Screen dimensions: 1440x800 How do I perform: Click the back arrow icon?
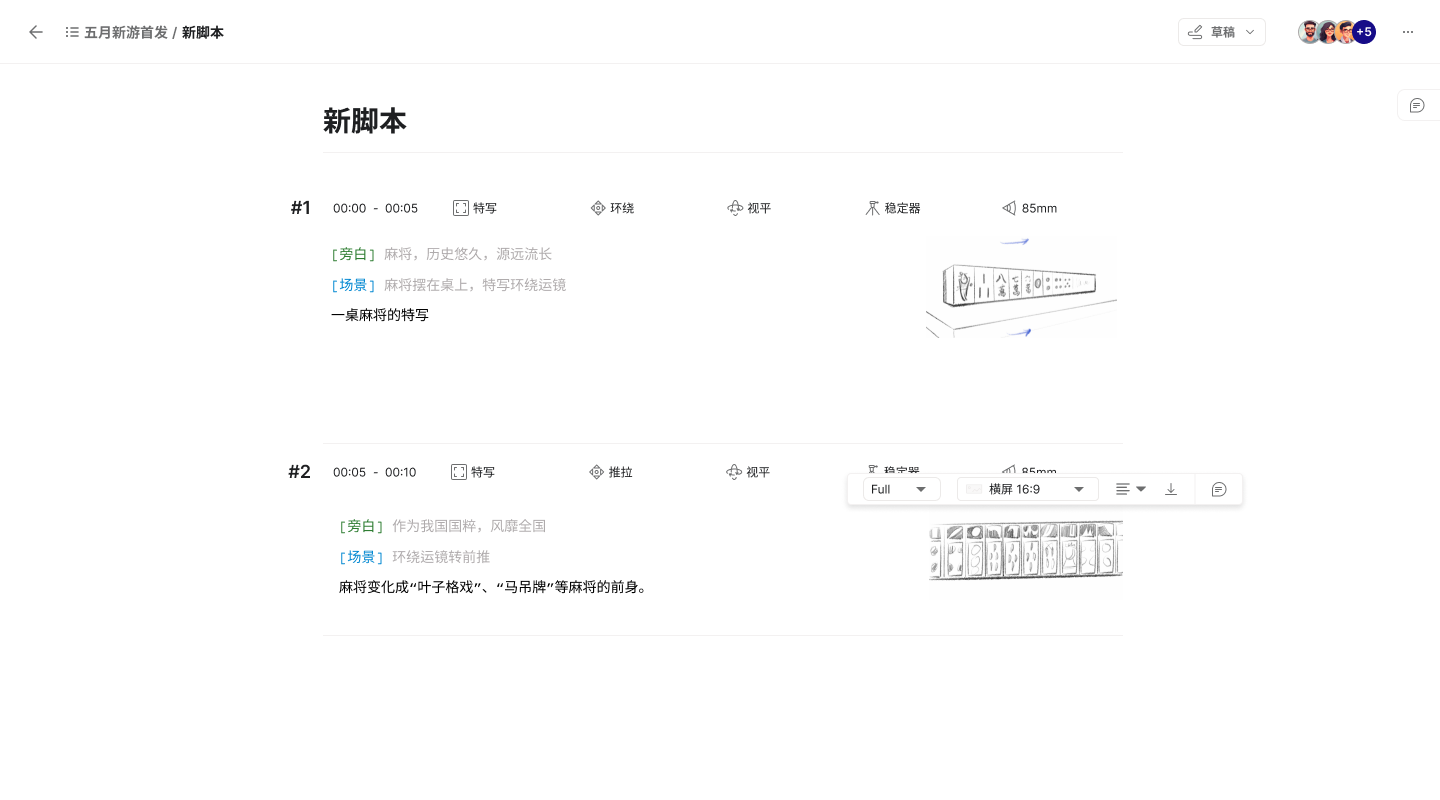coord(36,32)
